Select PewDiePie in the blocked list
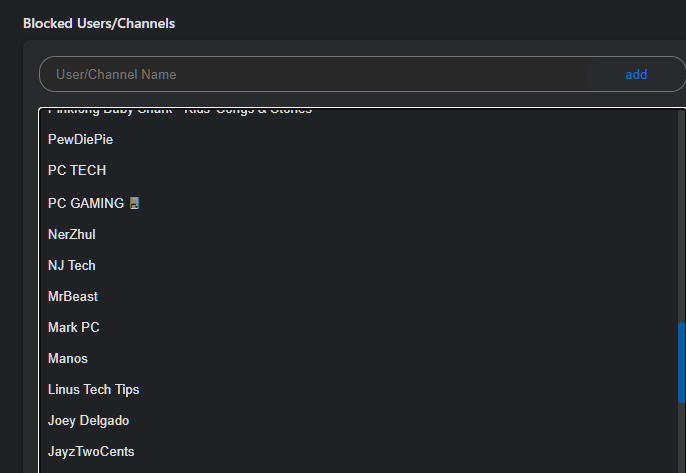The height and width of the screenshot is (473, 686). pos(80,140)
